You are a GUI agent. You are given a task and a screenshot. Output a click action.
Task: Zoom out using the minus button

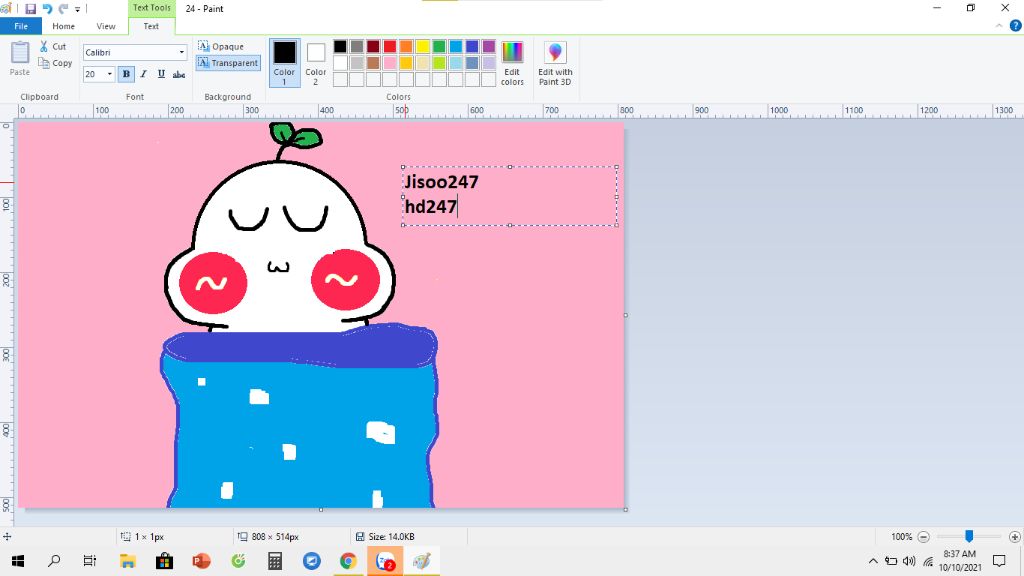(x=923, y=537)
